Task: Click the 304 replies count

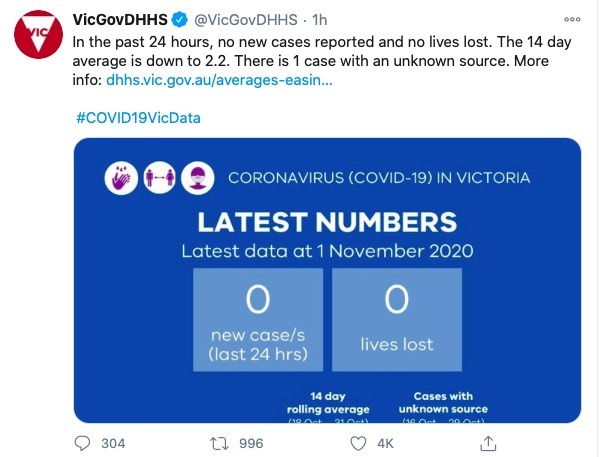Action: [113, 444]
